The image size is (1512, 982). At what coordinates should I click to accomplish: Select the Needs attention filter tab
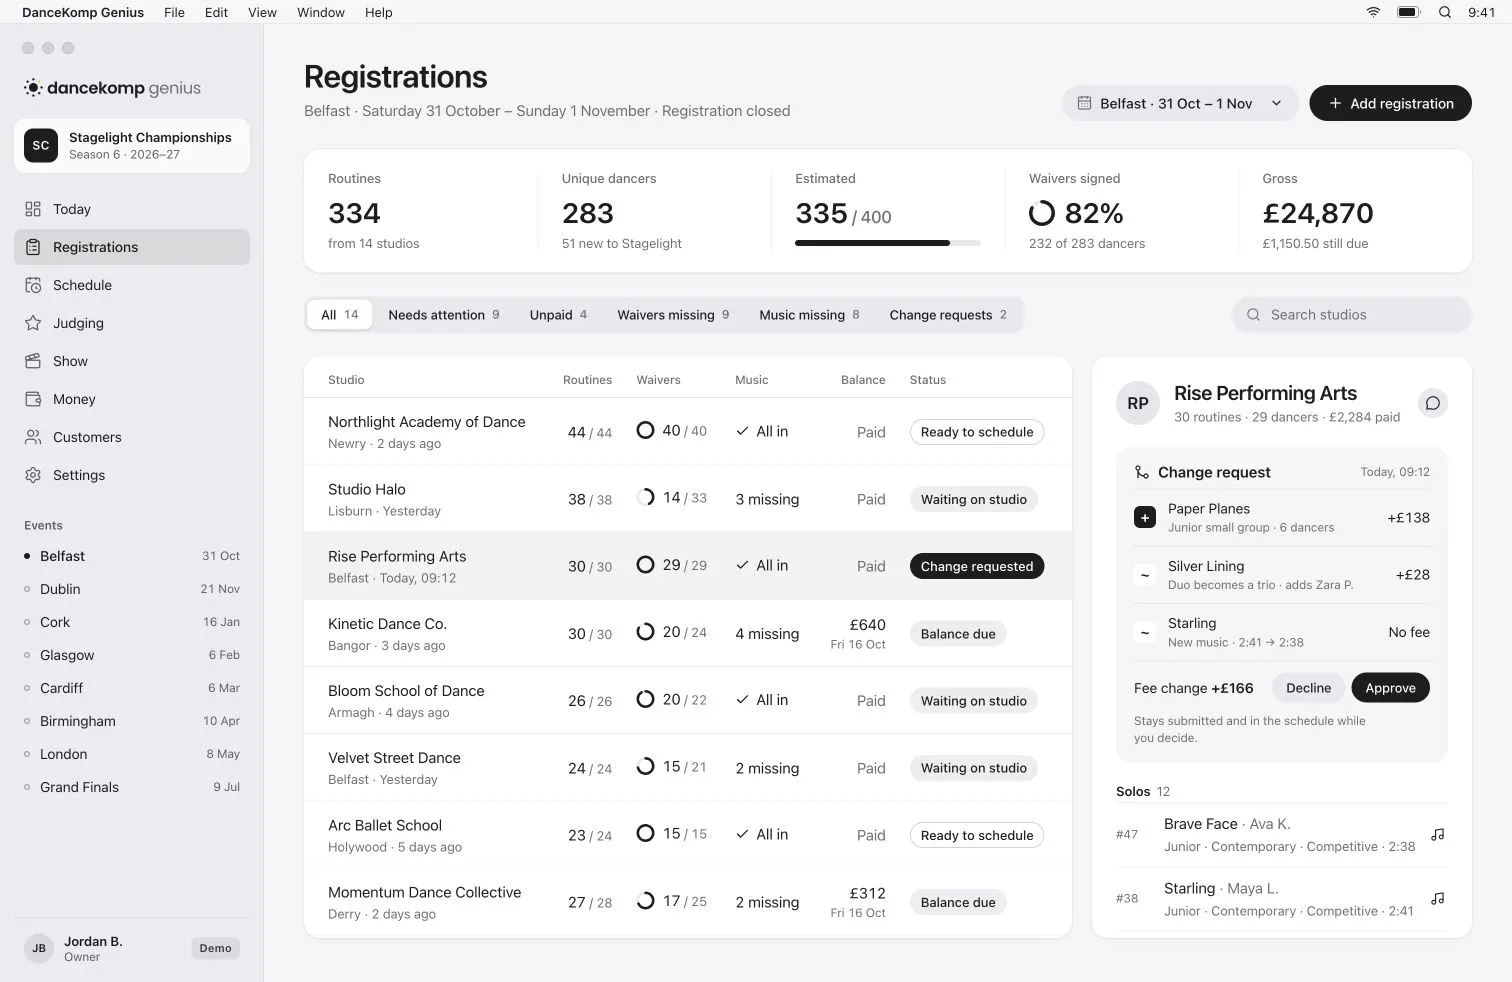444,314
